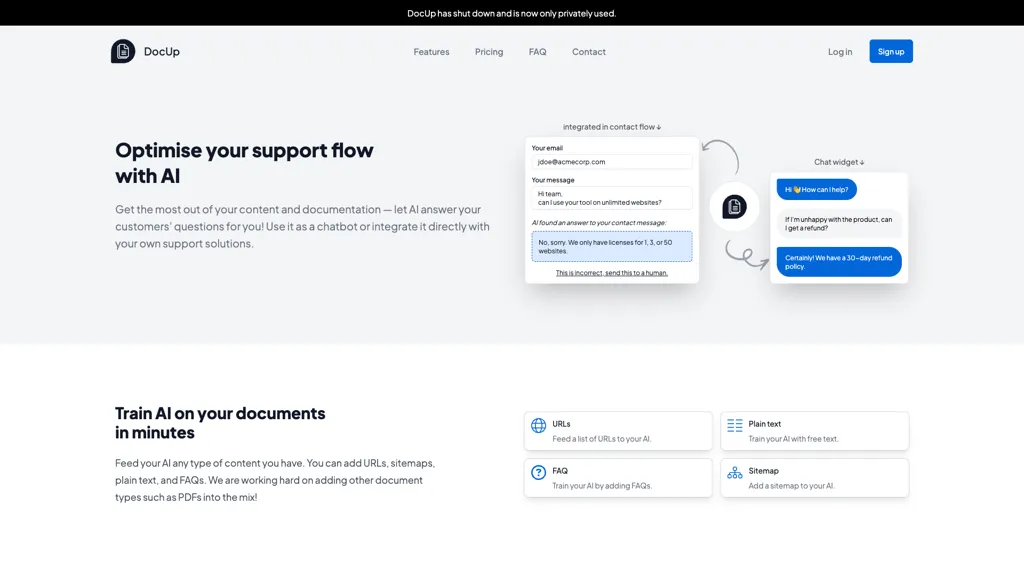The image size is (1024, 576).
Task: Click 'Train AI on your documents' heading
Action: click(x=220, y=423)
